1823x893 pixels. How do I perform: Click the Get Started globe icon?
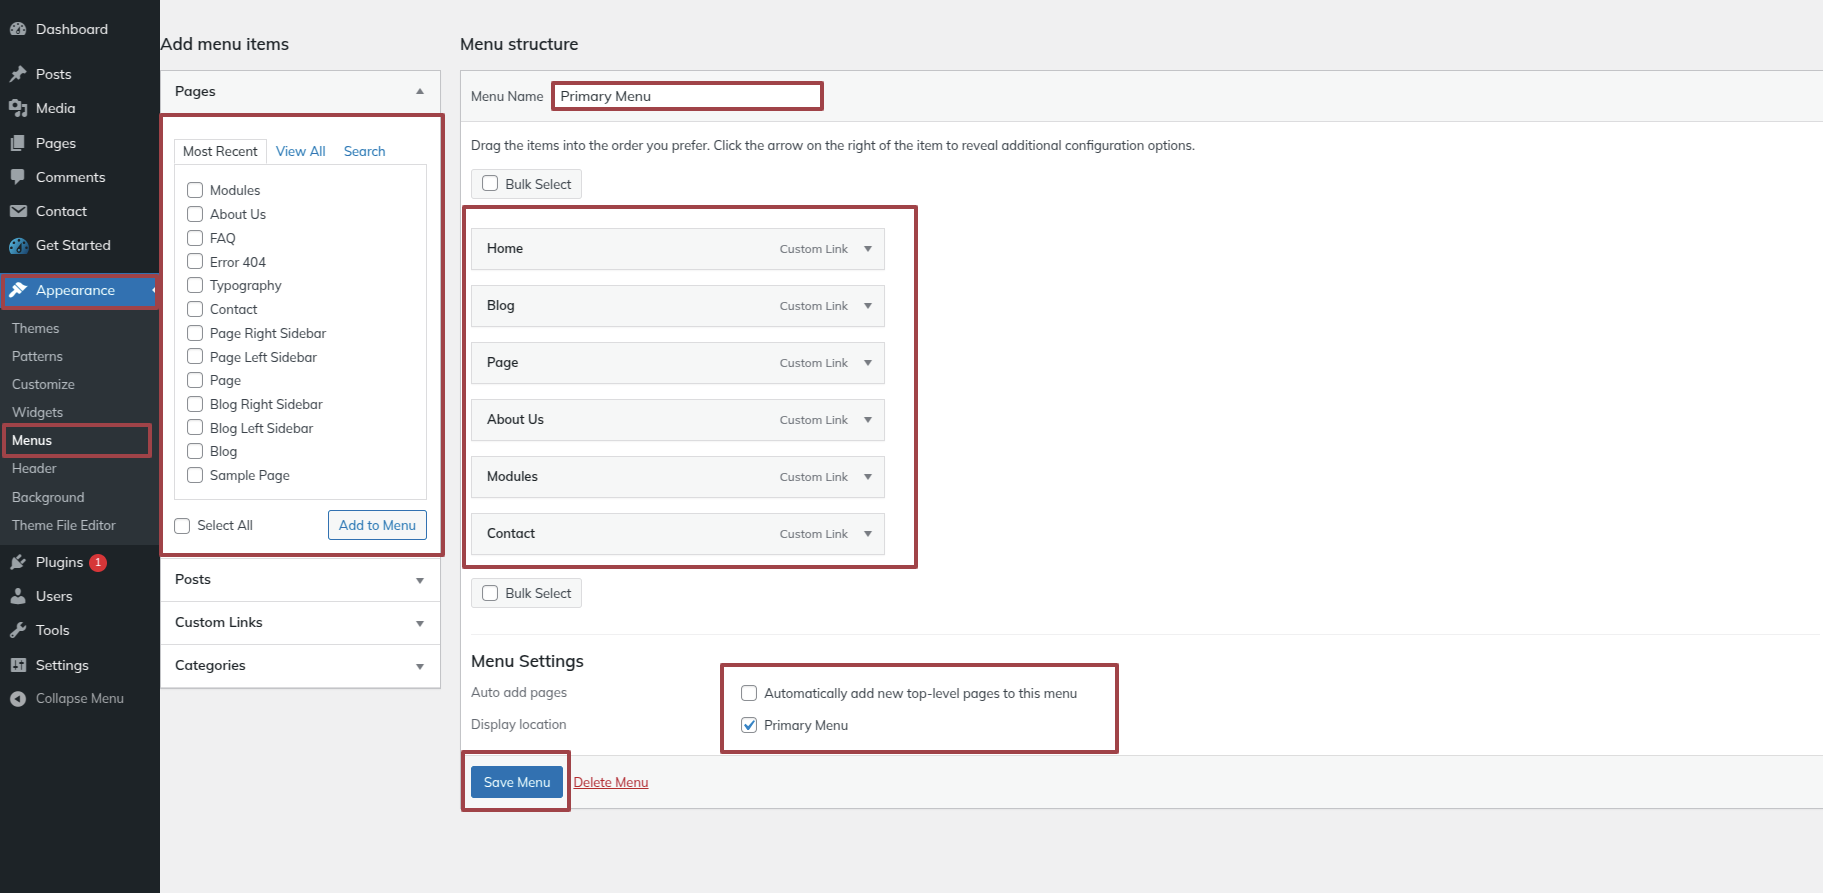pyautogui.click(x=18, y=245)
